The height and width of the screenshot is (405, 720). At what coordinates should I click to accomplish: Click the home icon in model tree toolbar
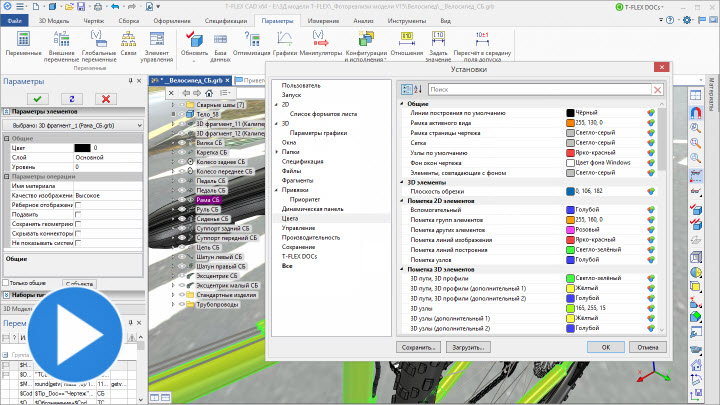(x=209, y=93)
